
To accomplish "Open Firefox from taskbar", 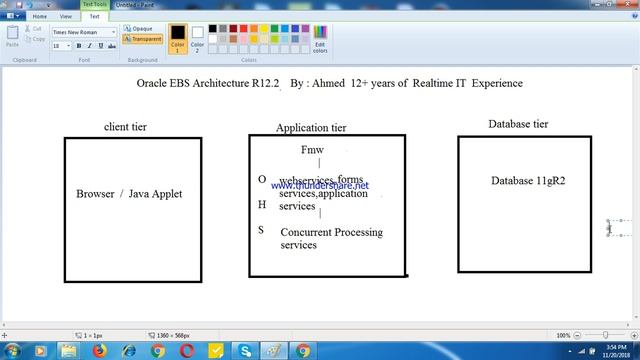I will pyautogui.click(x=99, y=351).
